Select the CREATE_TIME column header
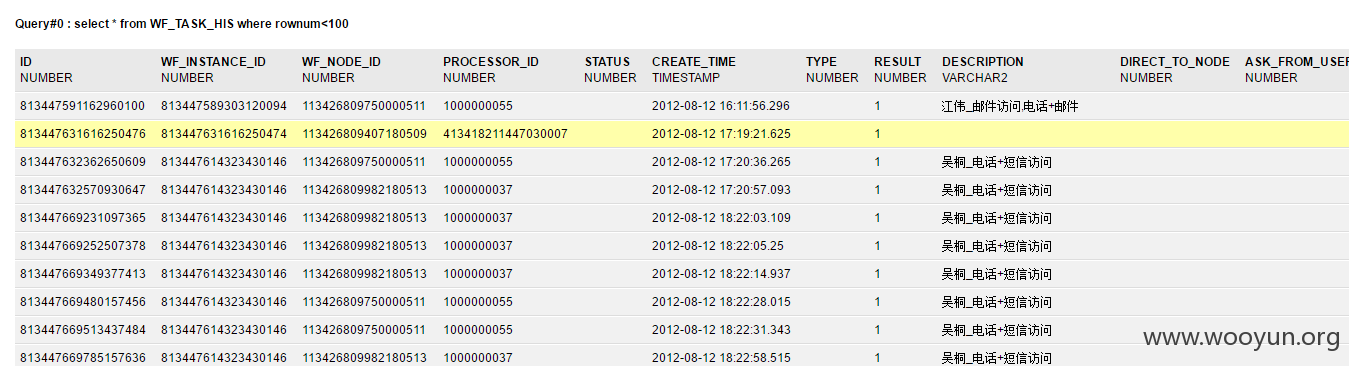The image size is (1349, 366). pos(694,62)
